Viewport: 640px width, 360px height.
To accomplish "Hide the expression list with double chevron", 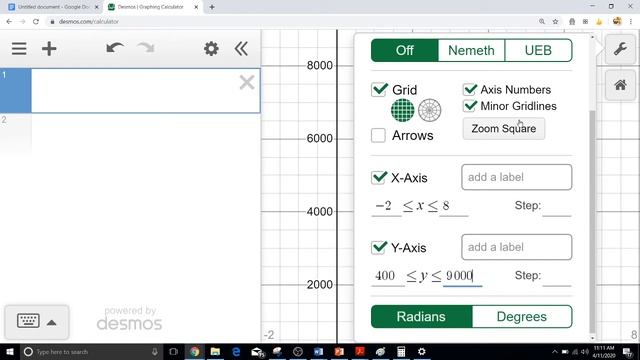I will (241, 49).
